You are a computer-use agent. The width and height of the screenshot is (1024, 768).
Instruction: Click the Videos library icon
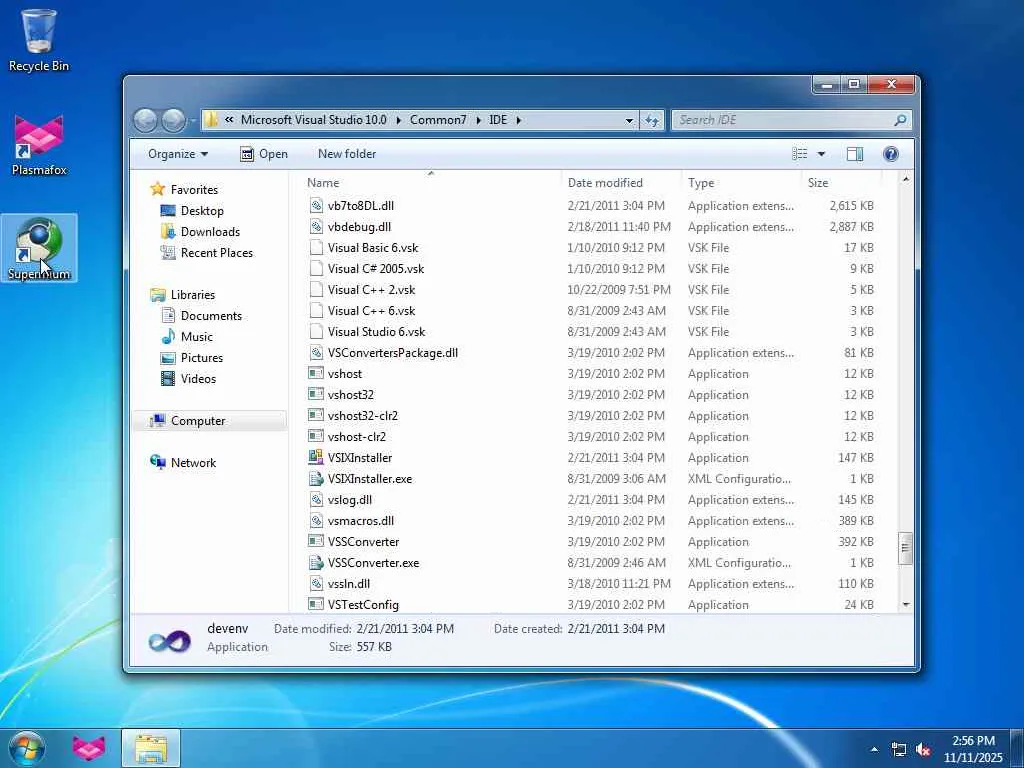pyautogui.click(x=168, y=379)
